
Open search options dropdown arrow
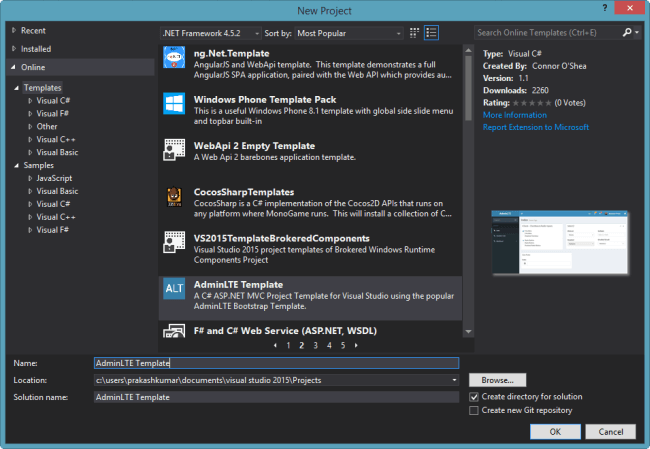[x=637, y=32]
